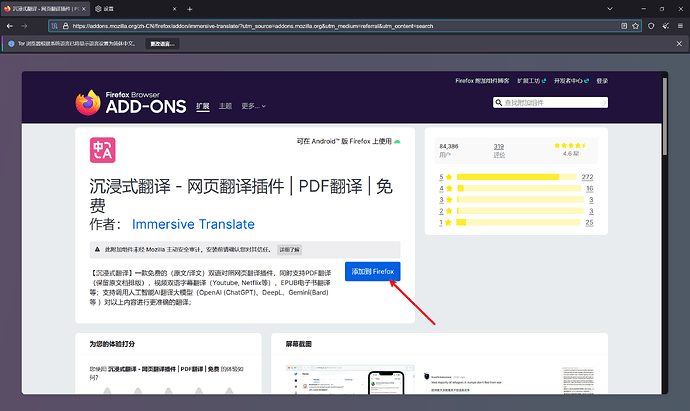Open the Tor circuit icon in address bar
690x411 pixels.
click(55, 26)
